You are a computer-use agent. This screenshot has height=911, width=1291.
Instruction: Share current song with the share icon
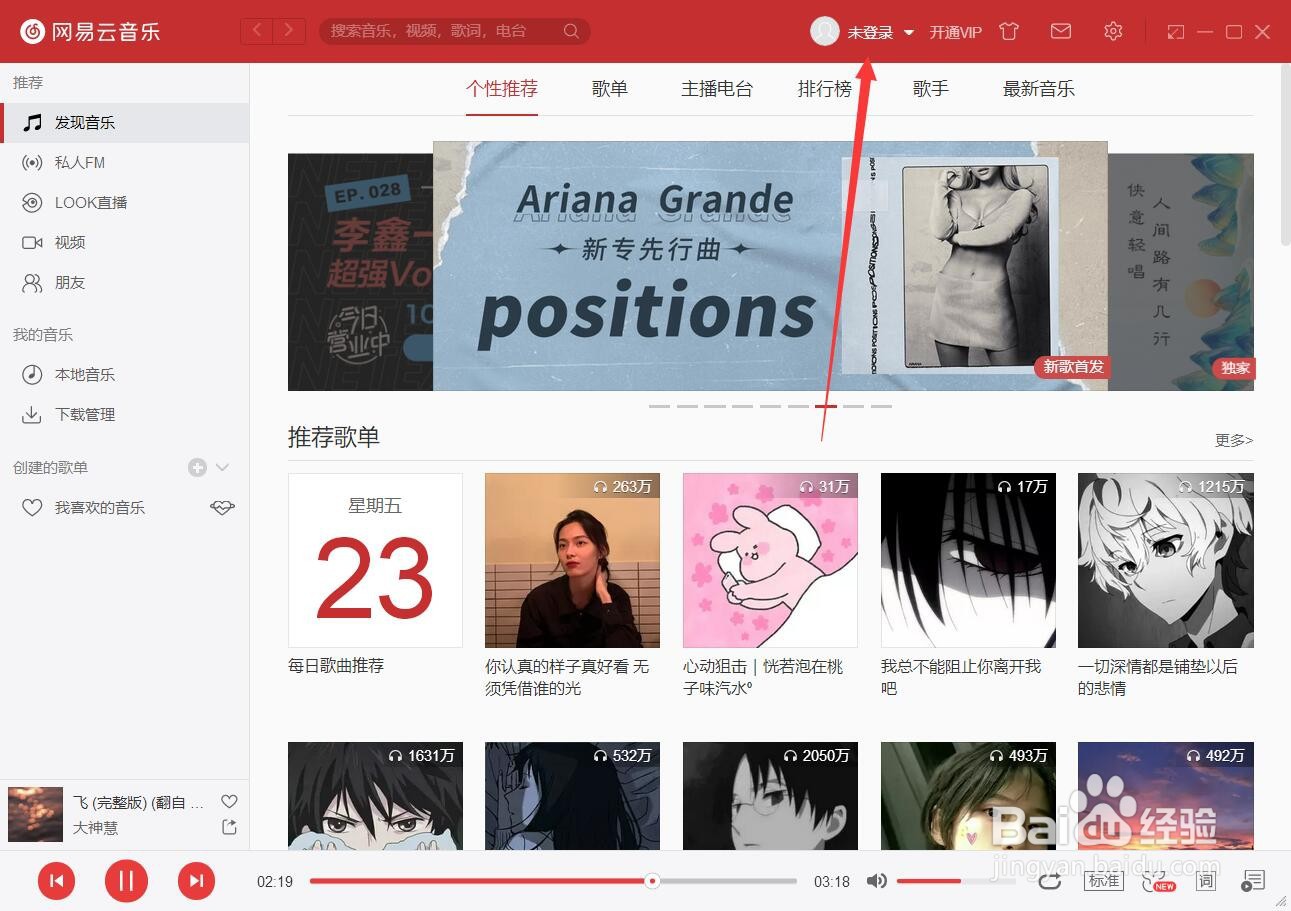[229, 827]
